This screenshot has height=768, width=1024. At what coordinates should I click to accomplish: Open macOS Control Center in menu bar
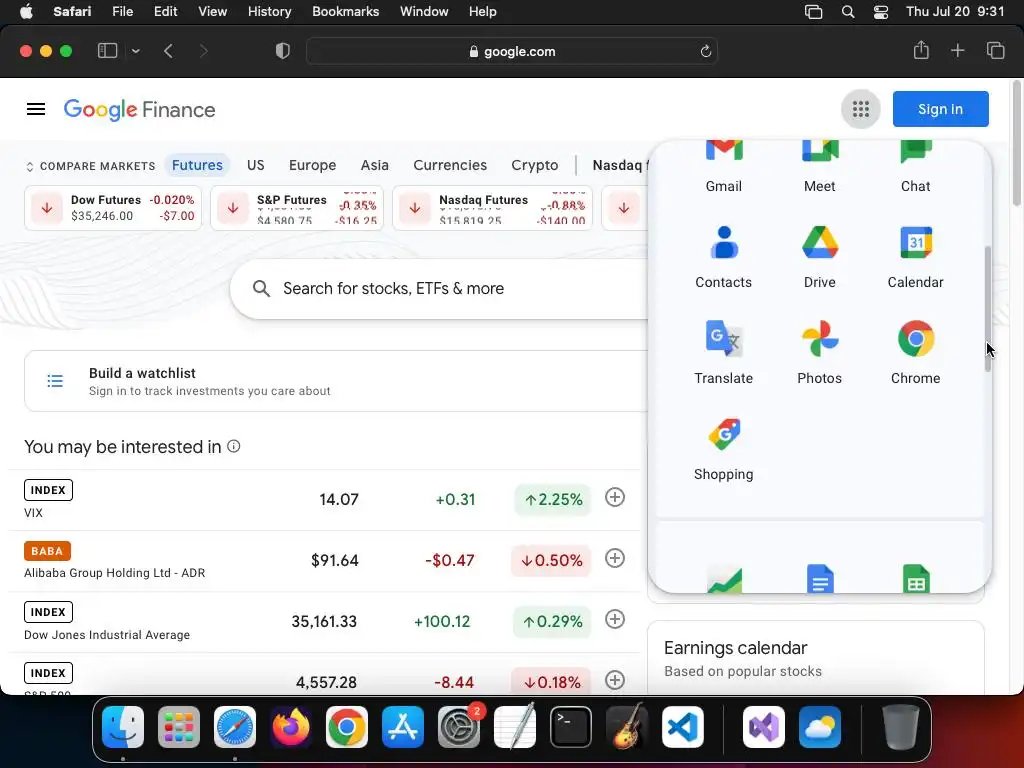pos(880,12)
